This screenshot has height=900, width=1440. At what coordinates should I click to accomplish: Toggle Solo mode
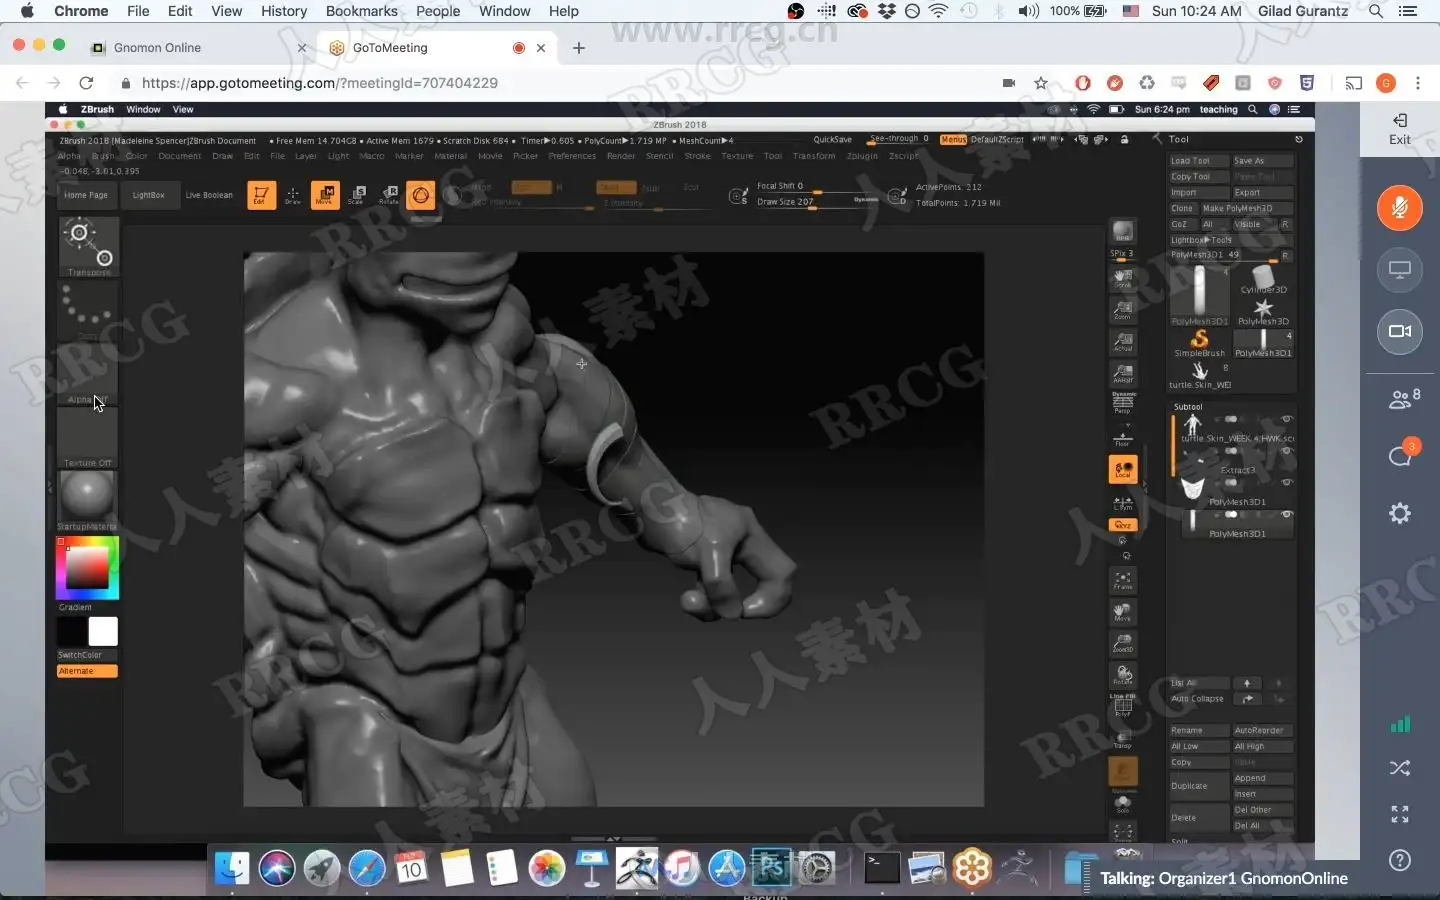pyautogui.click(x=1123, y=803)
